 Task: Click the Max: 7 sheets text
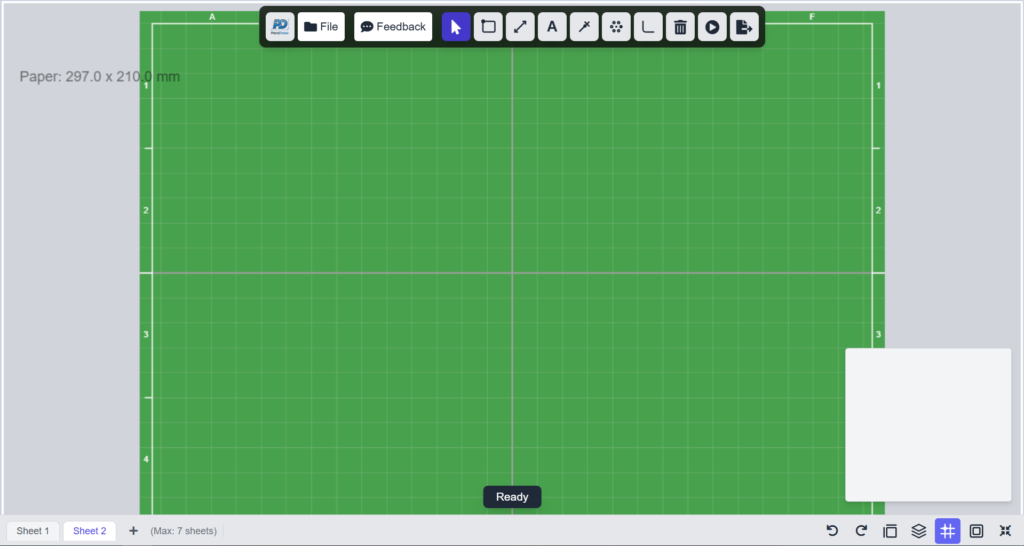184,531
